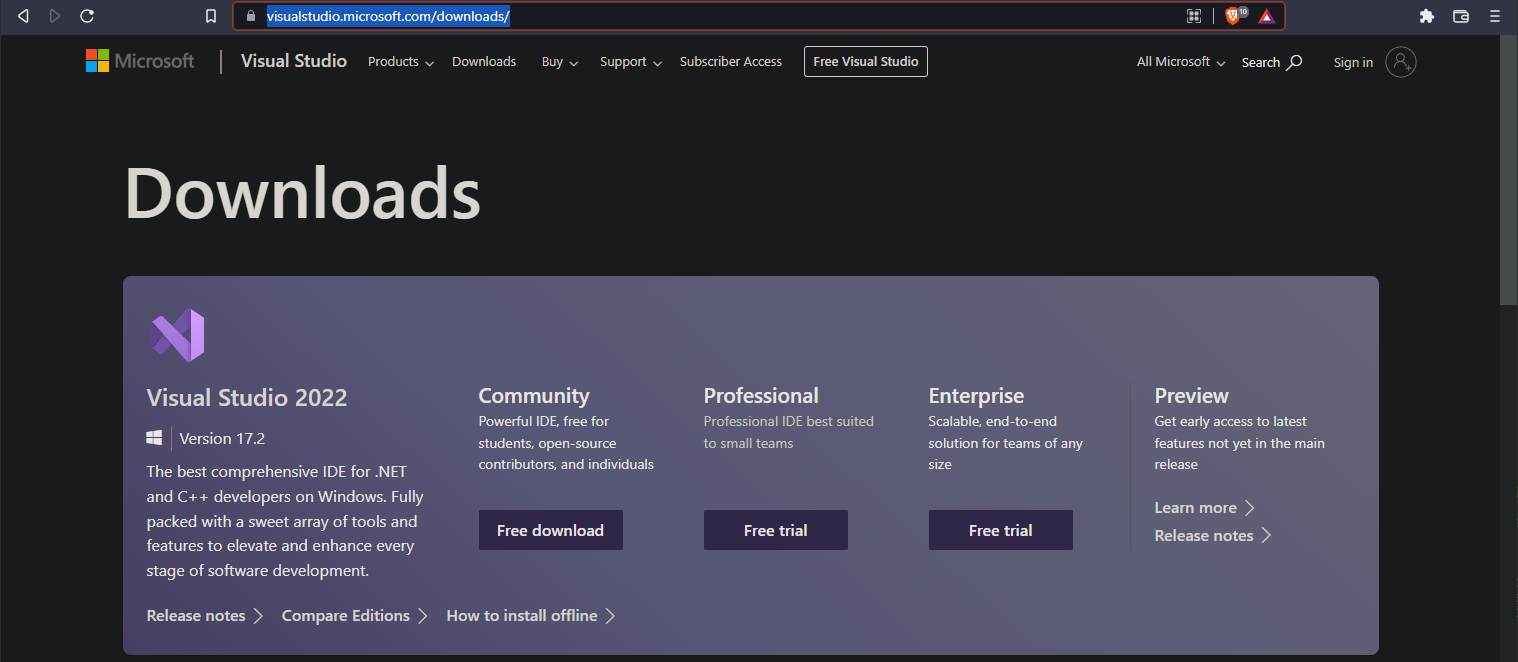Expand the Buy dropdown menu
Image resolution: width=1518 pixels, height=662 pixels.
tap(560, 62)
